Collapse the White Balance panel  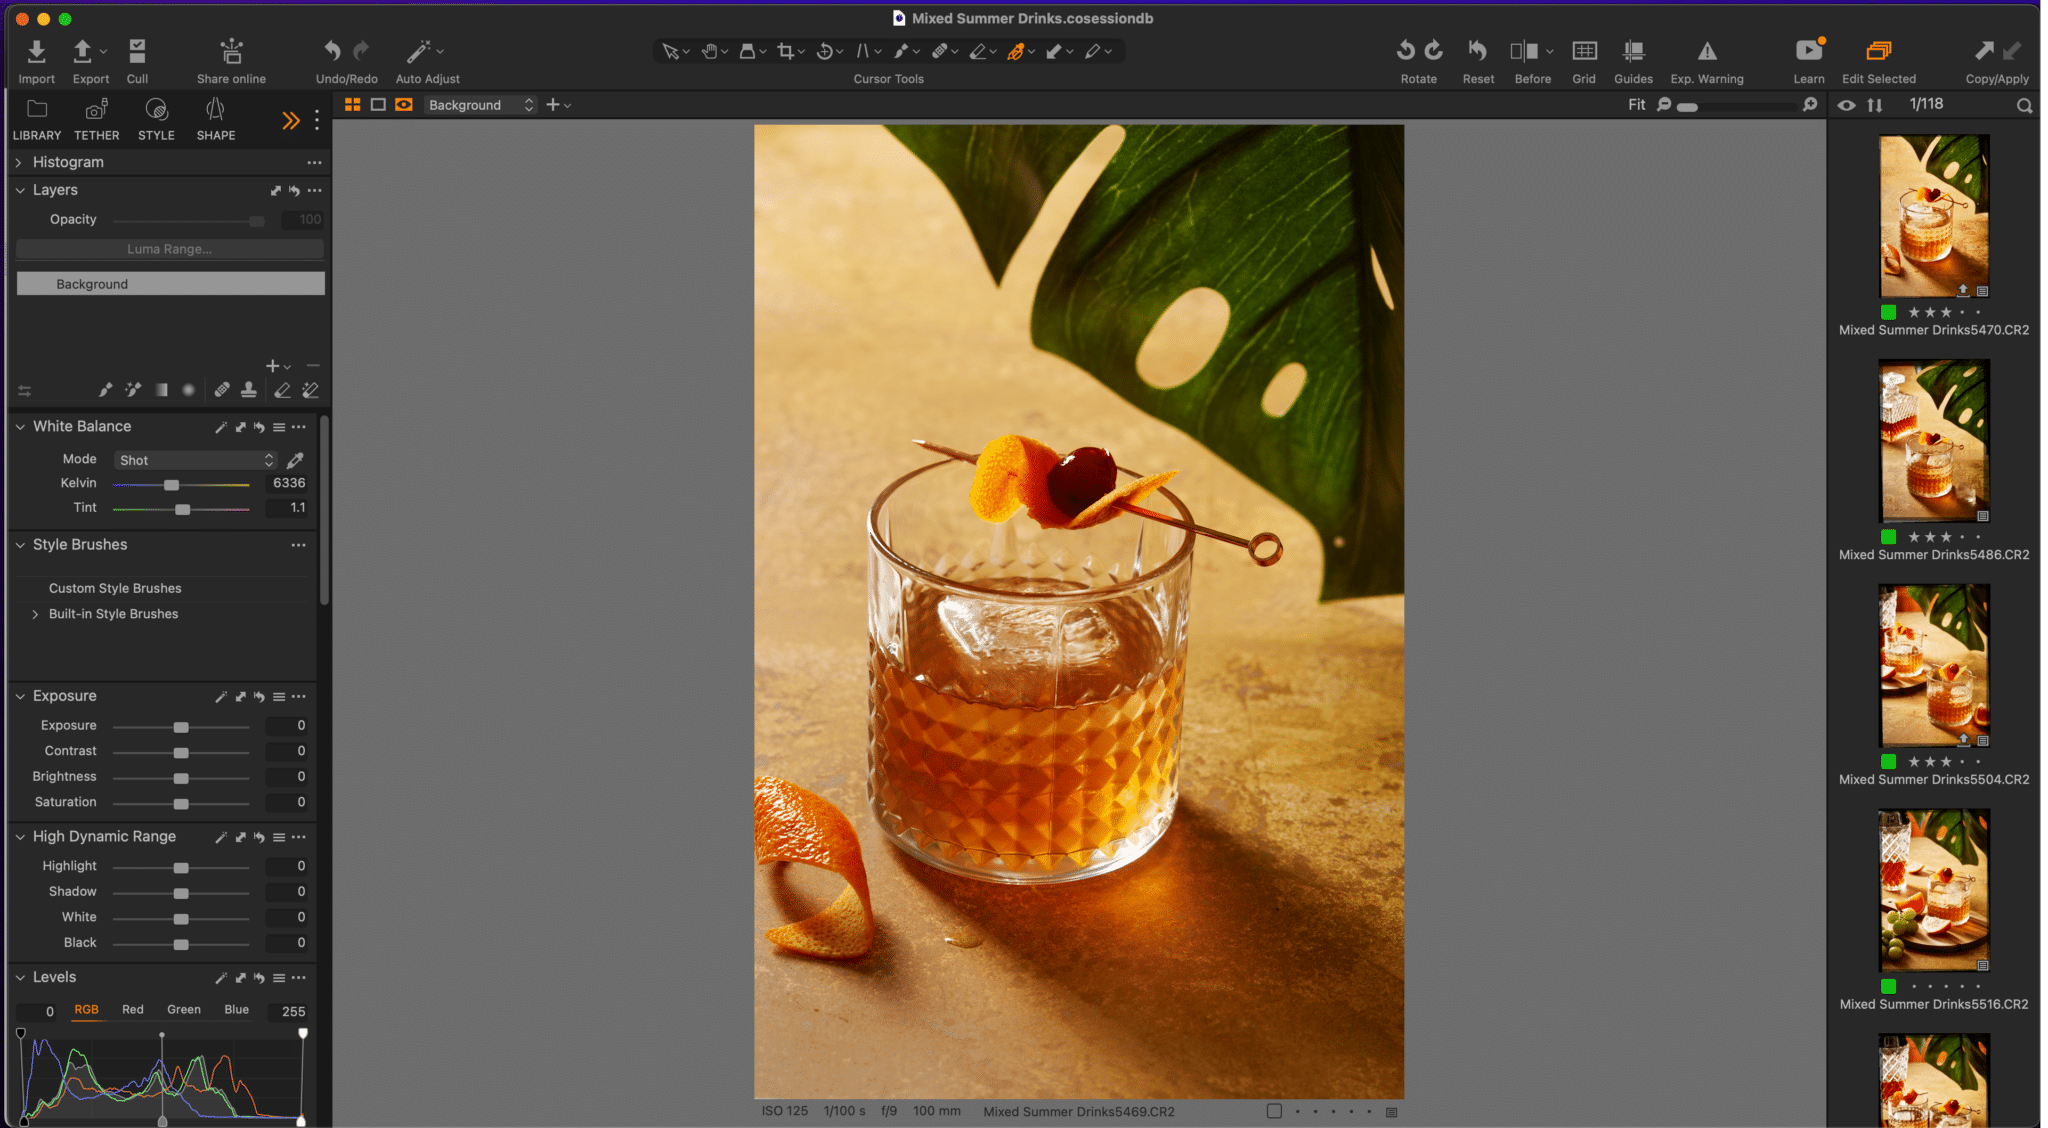click(19, 426)
